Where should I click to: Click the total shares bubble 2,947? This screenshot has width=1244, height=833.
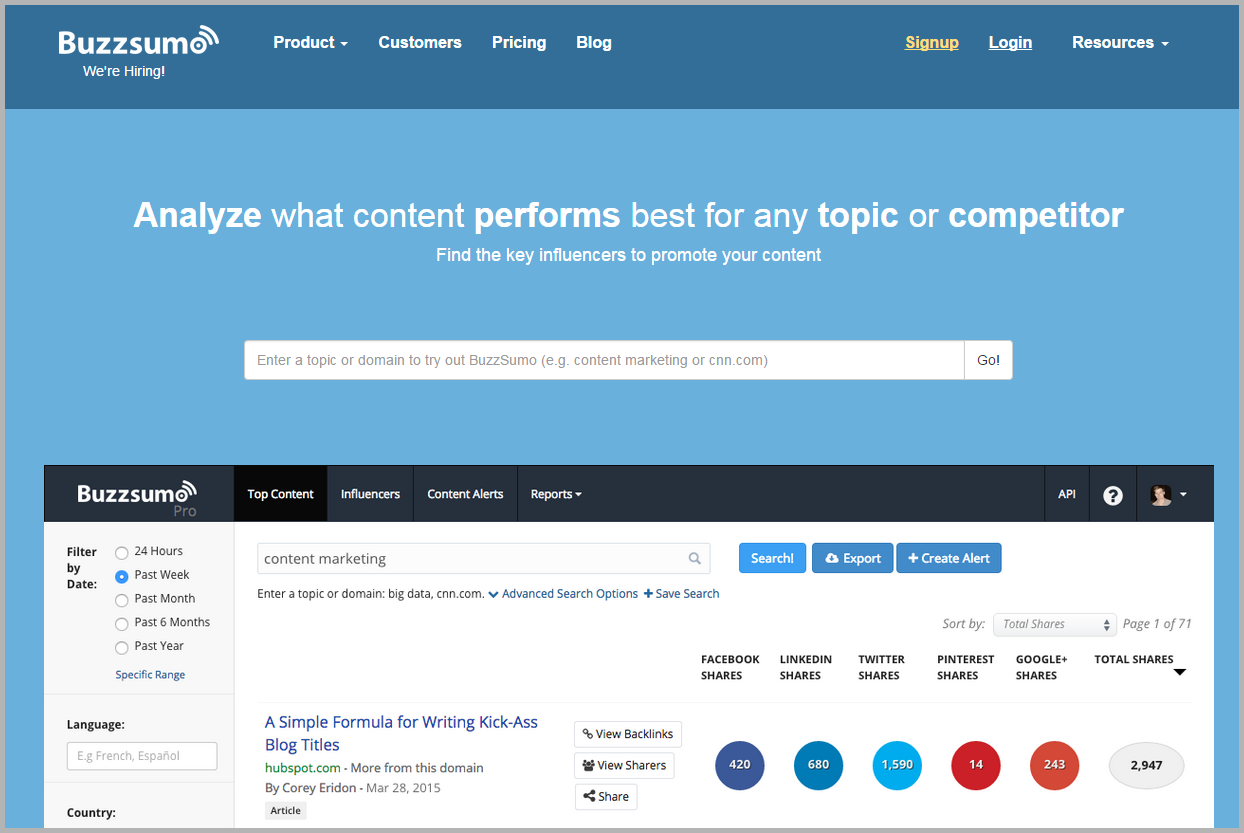[x=1147, y=766]
